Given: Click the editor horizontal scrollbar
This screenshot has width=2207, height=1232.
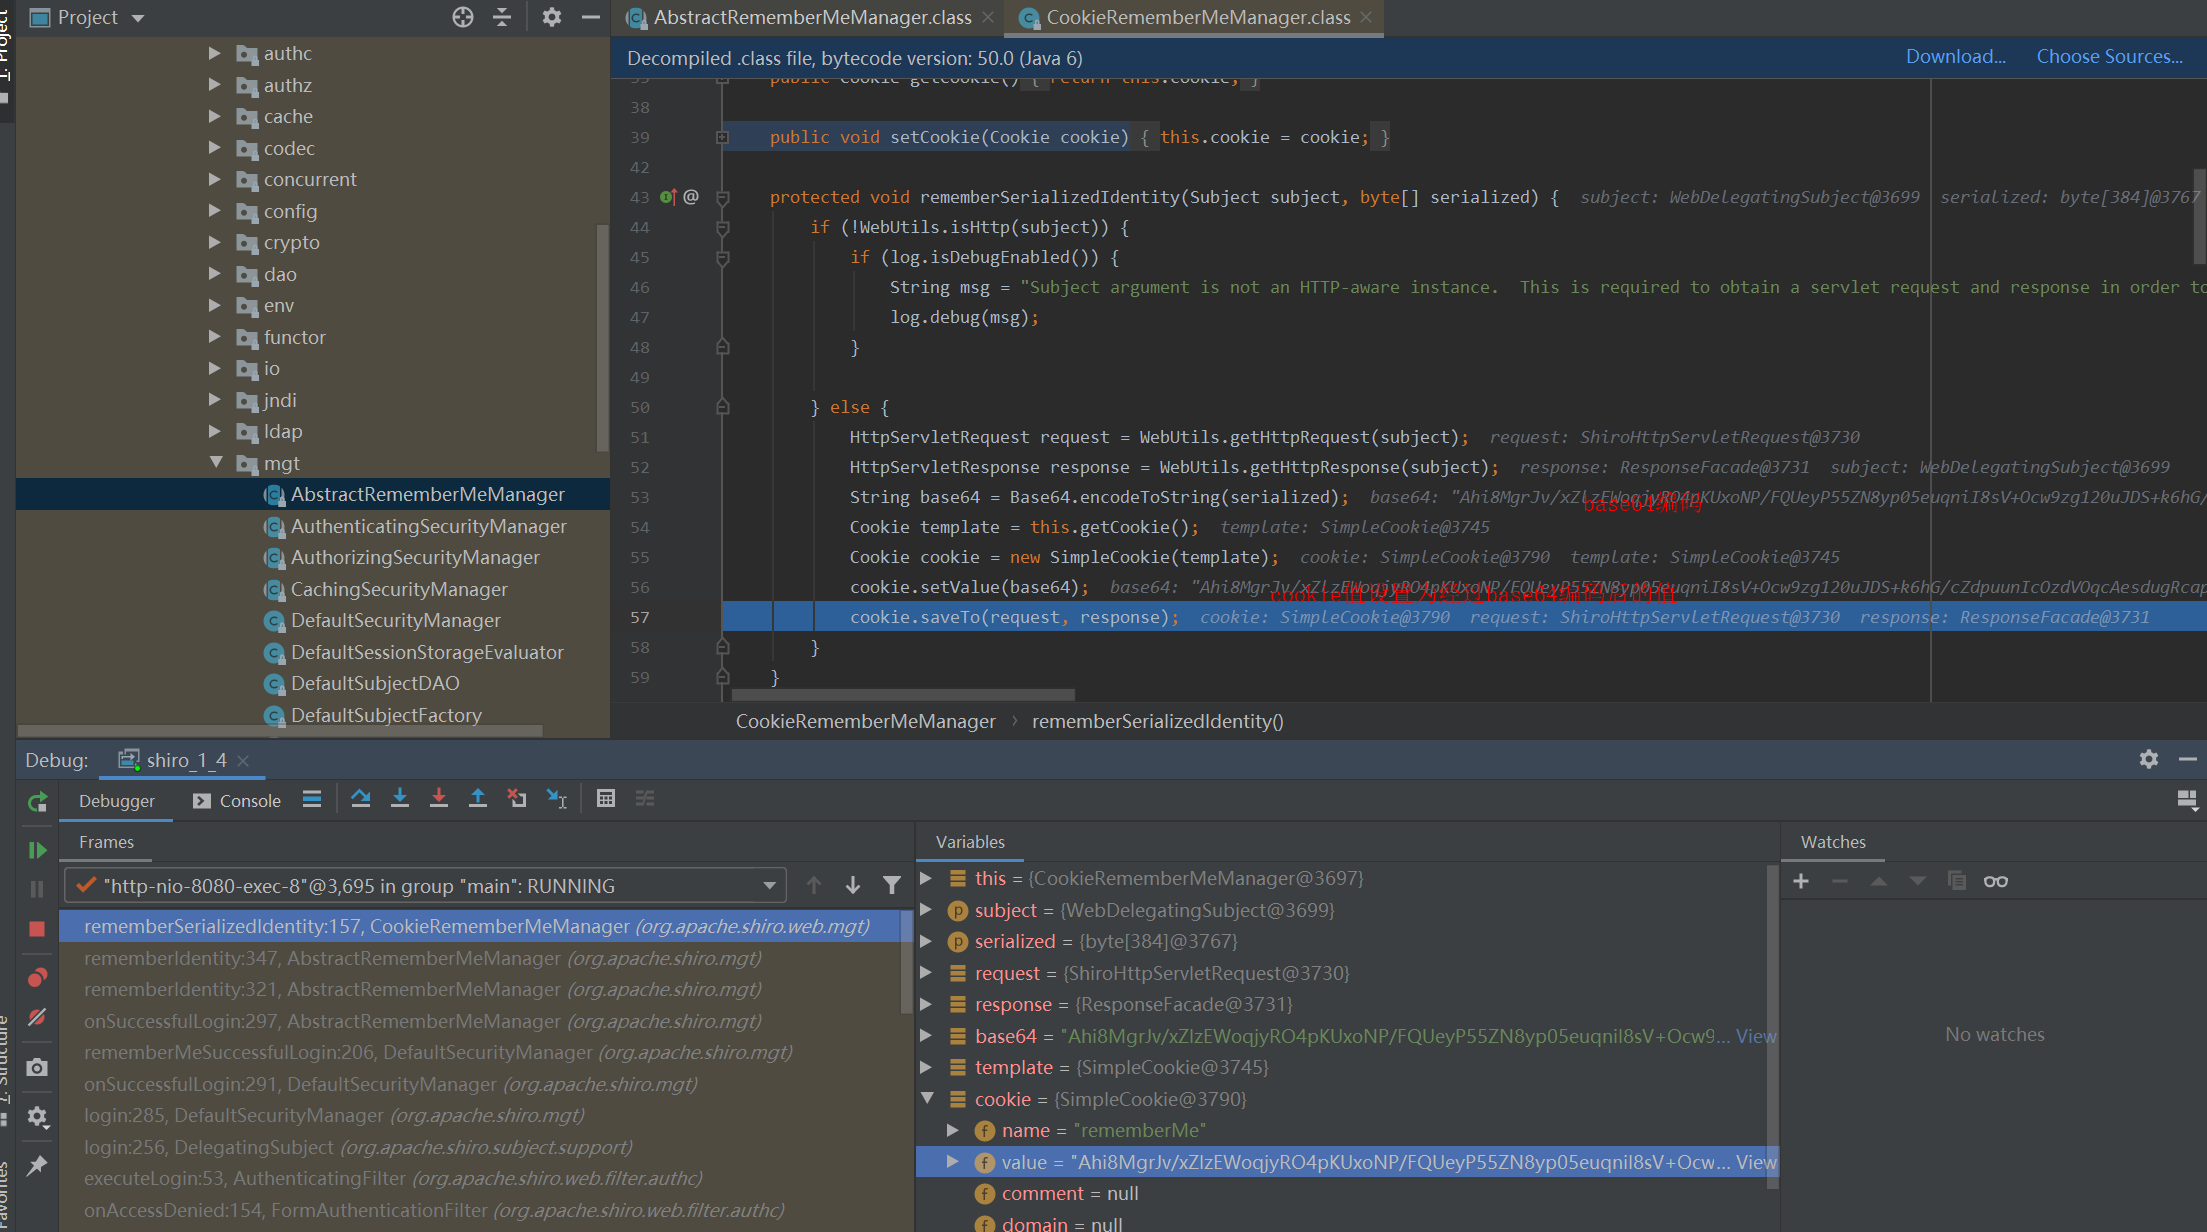Looking at the screenshot, I should (x=903, y=694).
